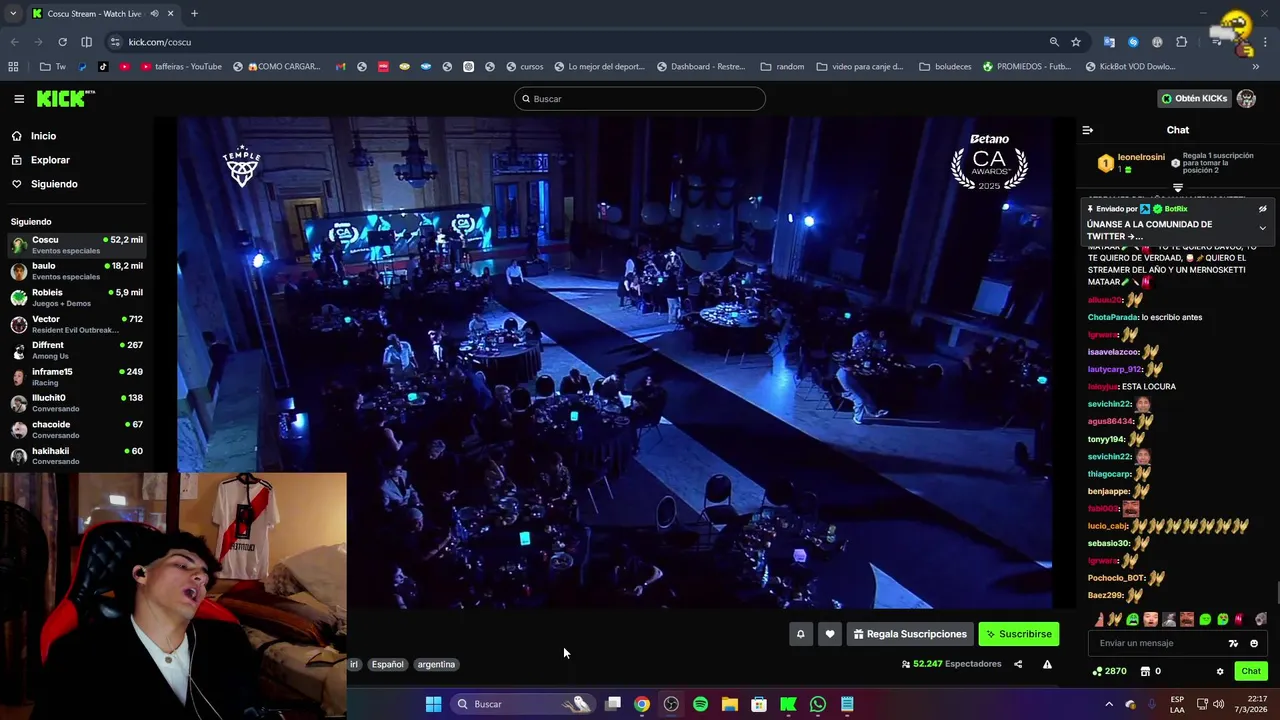Share the stream via share icon
Viewport: 1280px width, 720px height.
coord(1018,664)
